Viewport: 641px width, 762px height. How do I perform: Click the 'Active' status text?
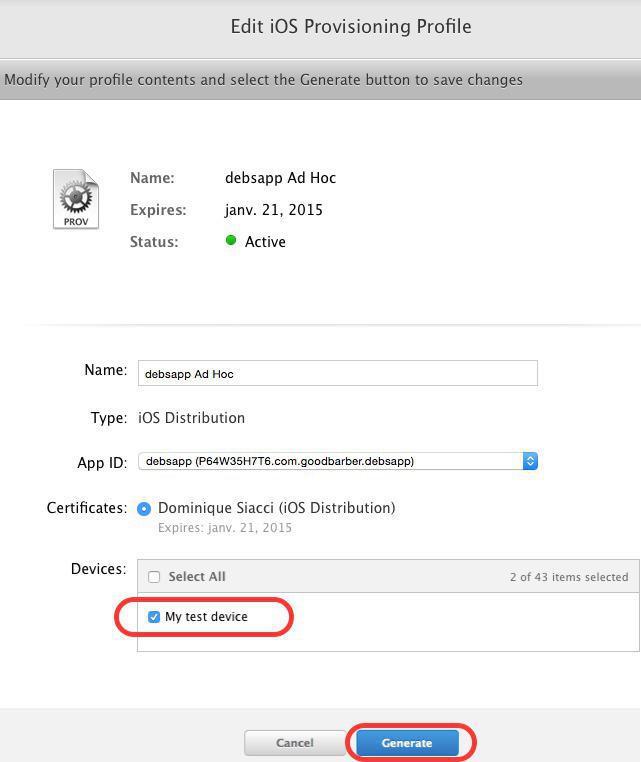(x=265, y=242)
